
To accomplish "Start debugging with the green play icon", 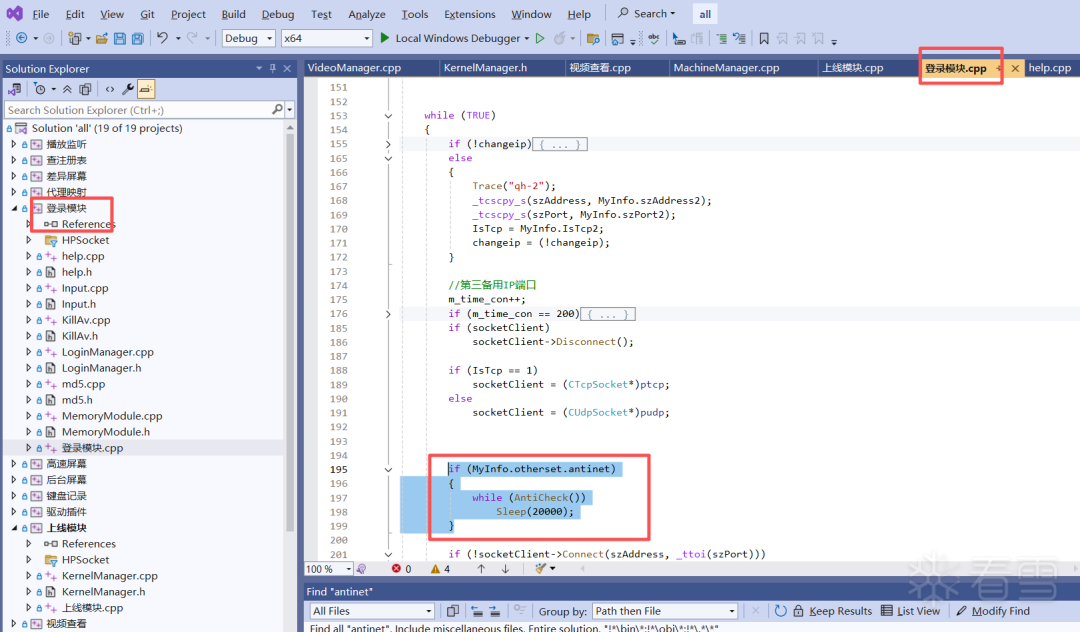I will [385, 39].
